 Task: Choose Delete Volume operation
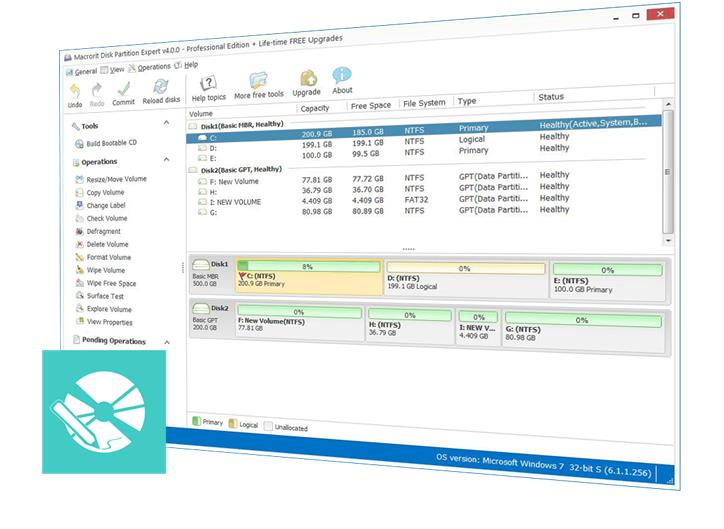(102, 244)
